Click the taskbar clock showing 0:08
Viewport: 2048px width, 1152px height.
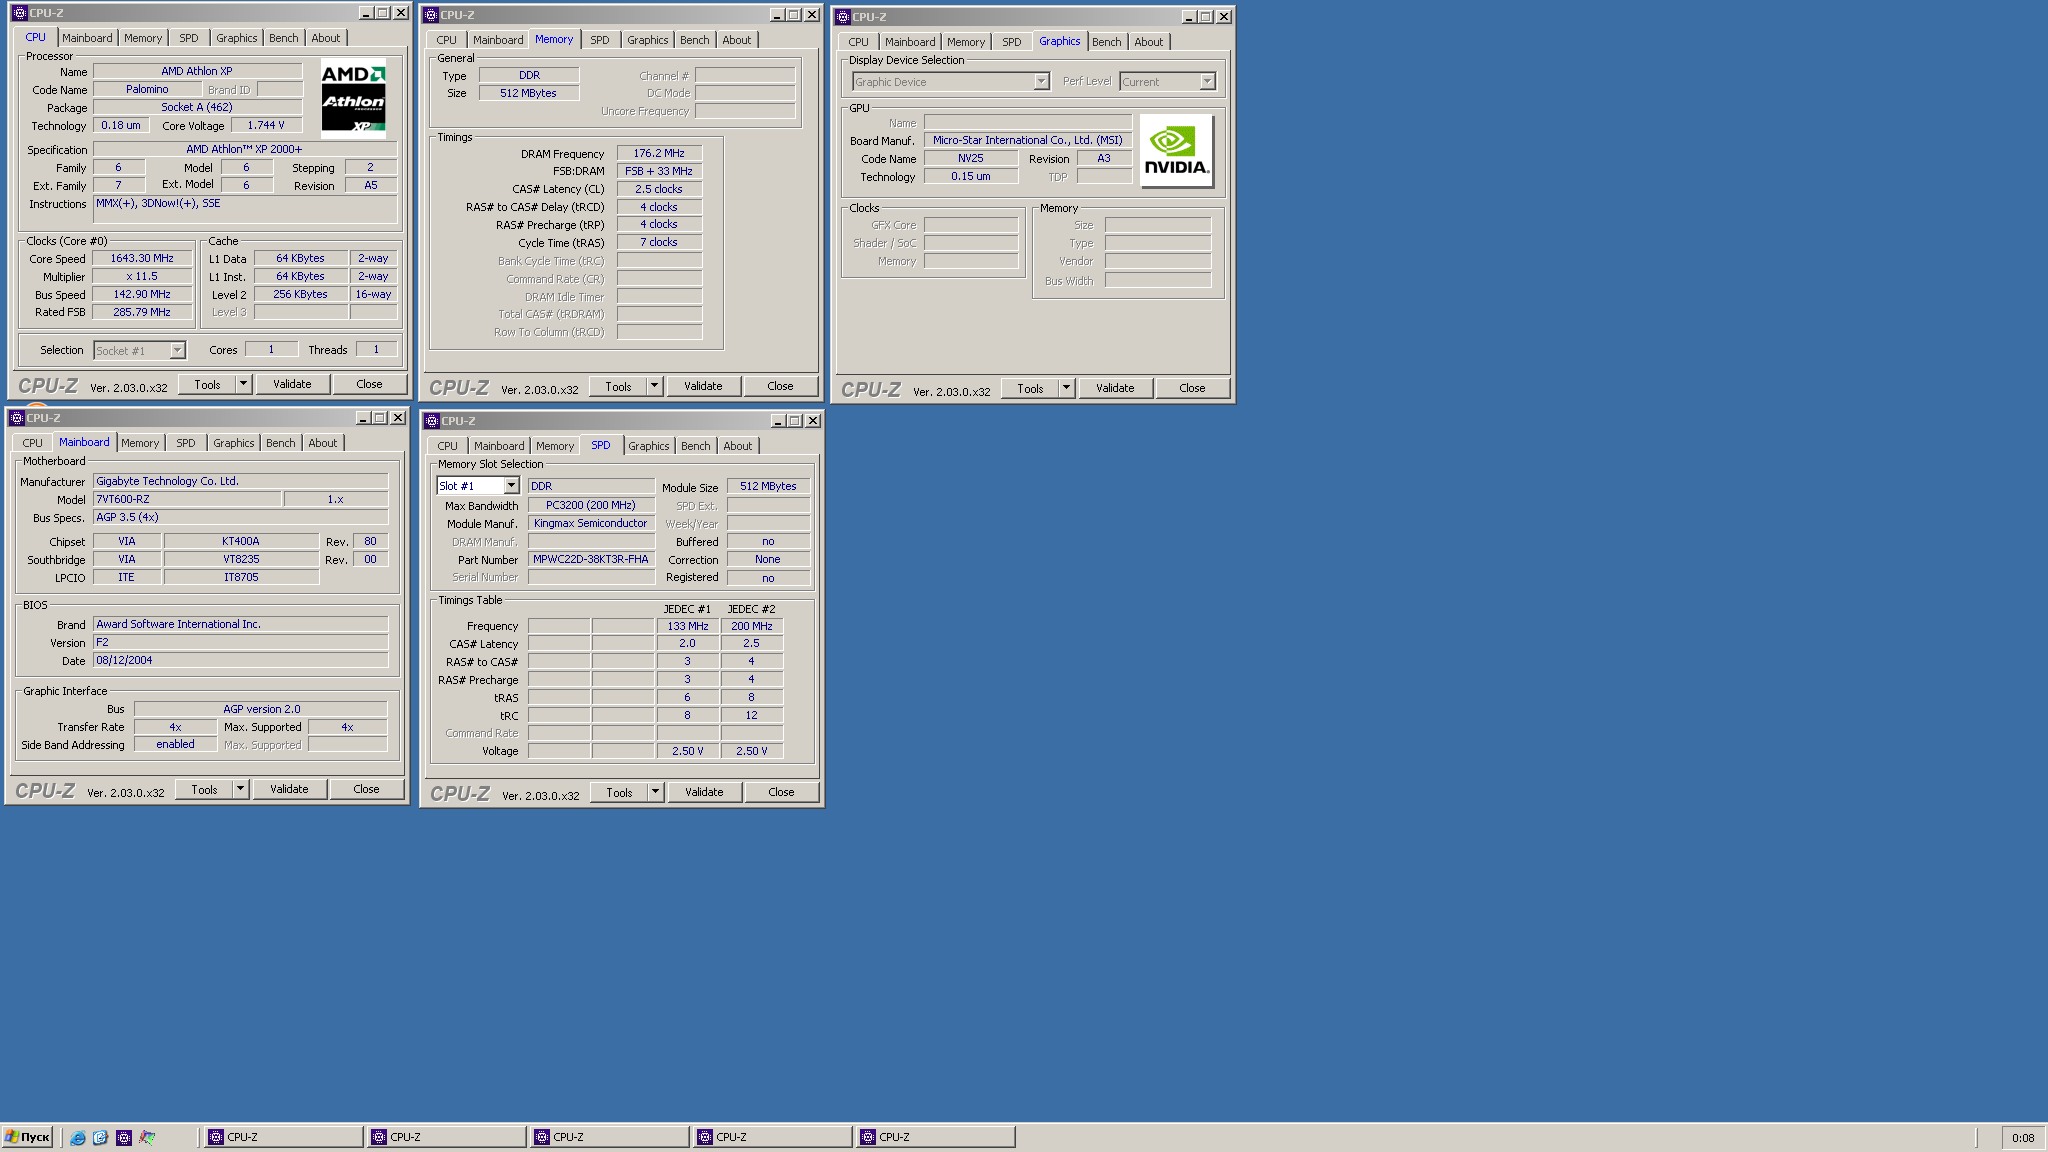coord(2023,1138)
